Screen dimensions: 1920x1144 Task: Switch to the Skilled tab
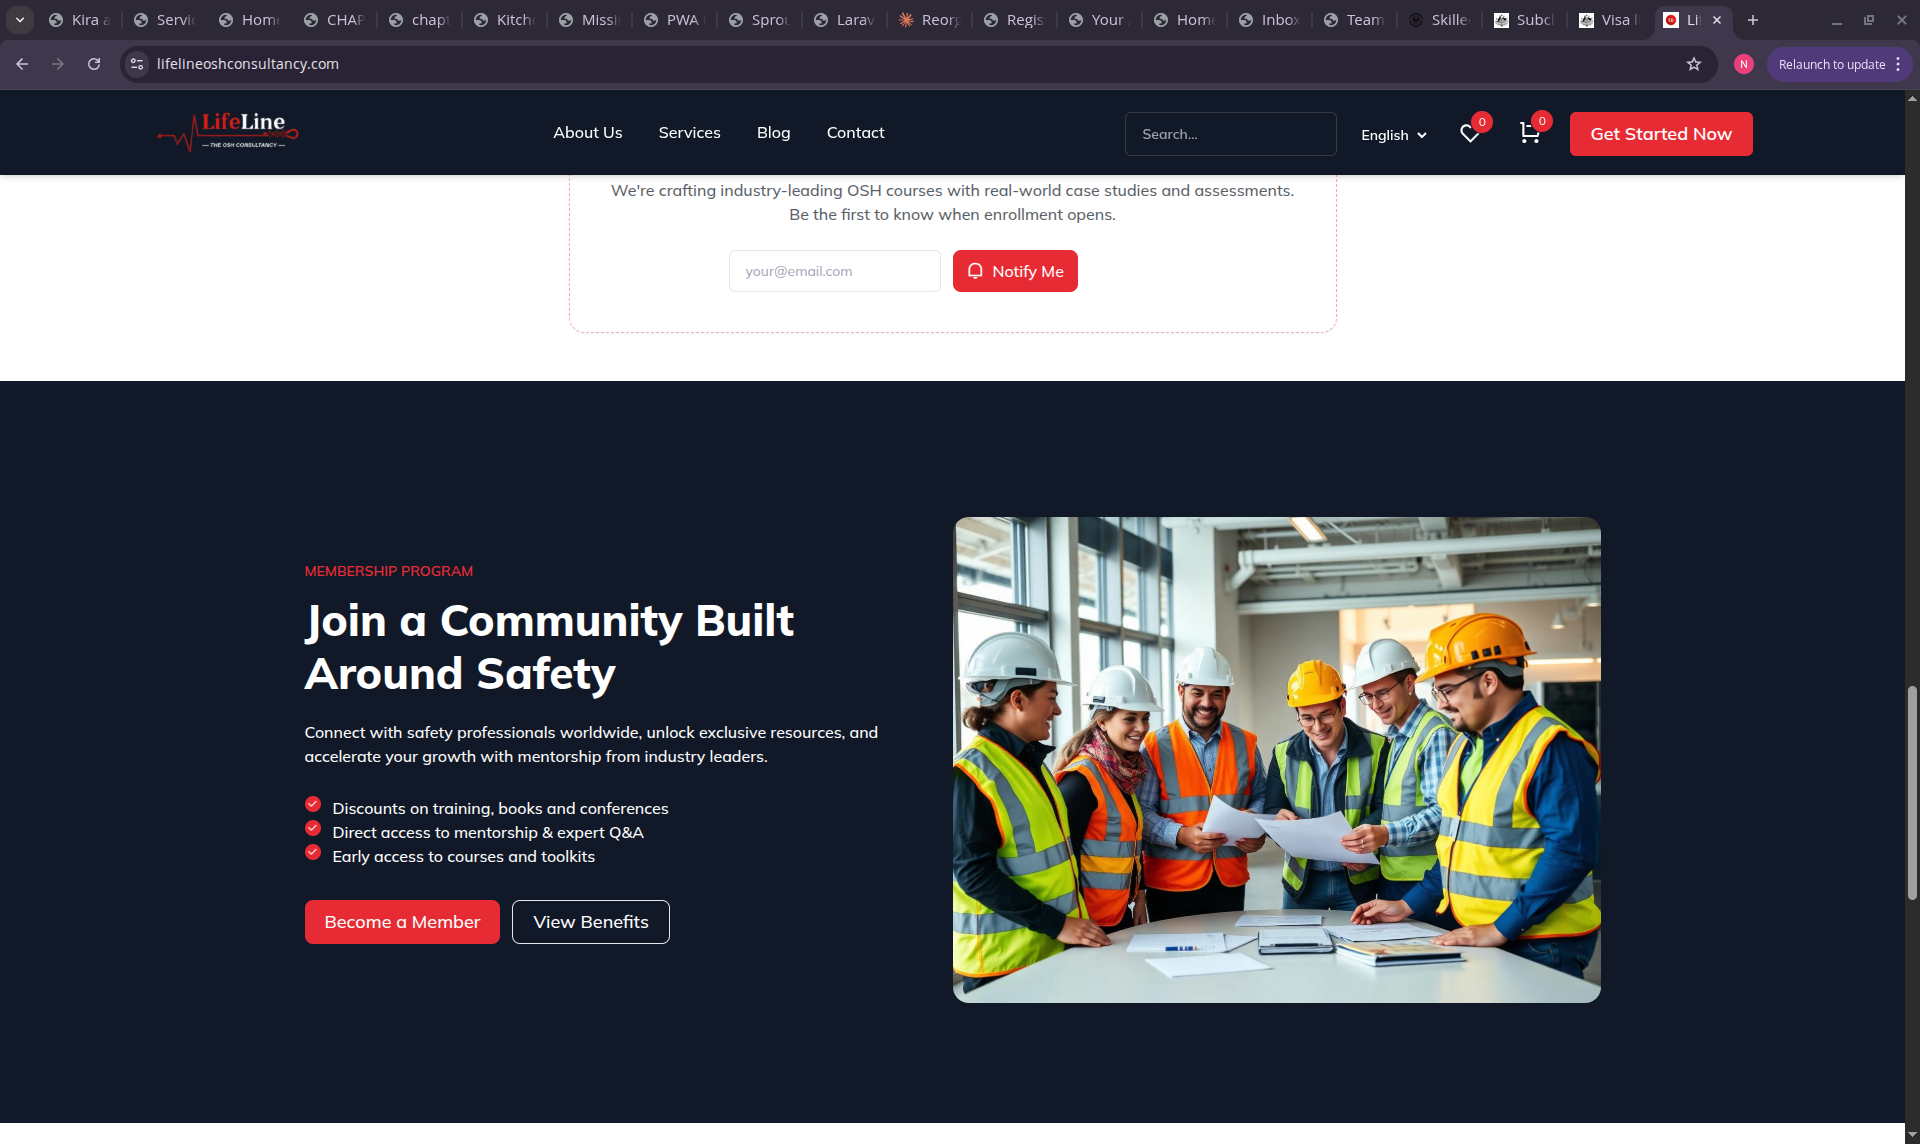(1440, 20)
